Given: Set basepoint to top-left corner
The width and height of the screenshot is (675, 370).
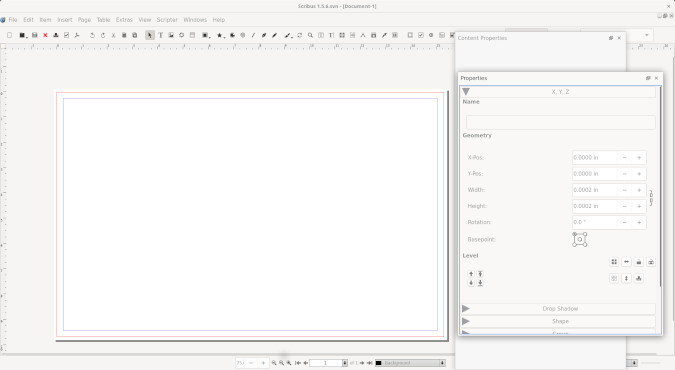Looking at the screenshot, I should click(574, 234).
